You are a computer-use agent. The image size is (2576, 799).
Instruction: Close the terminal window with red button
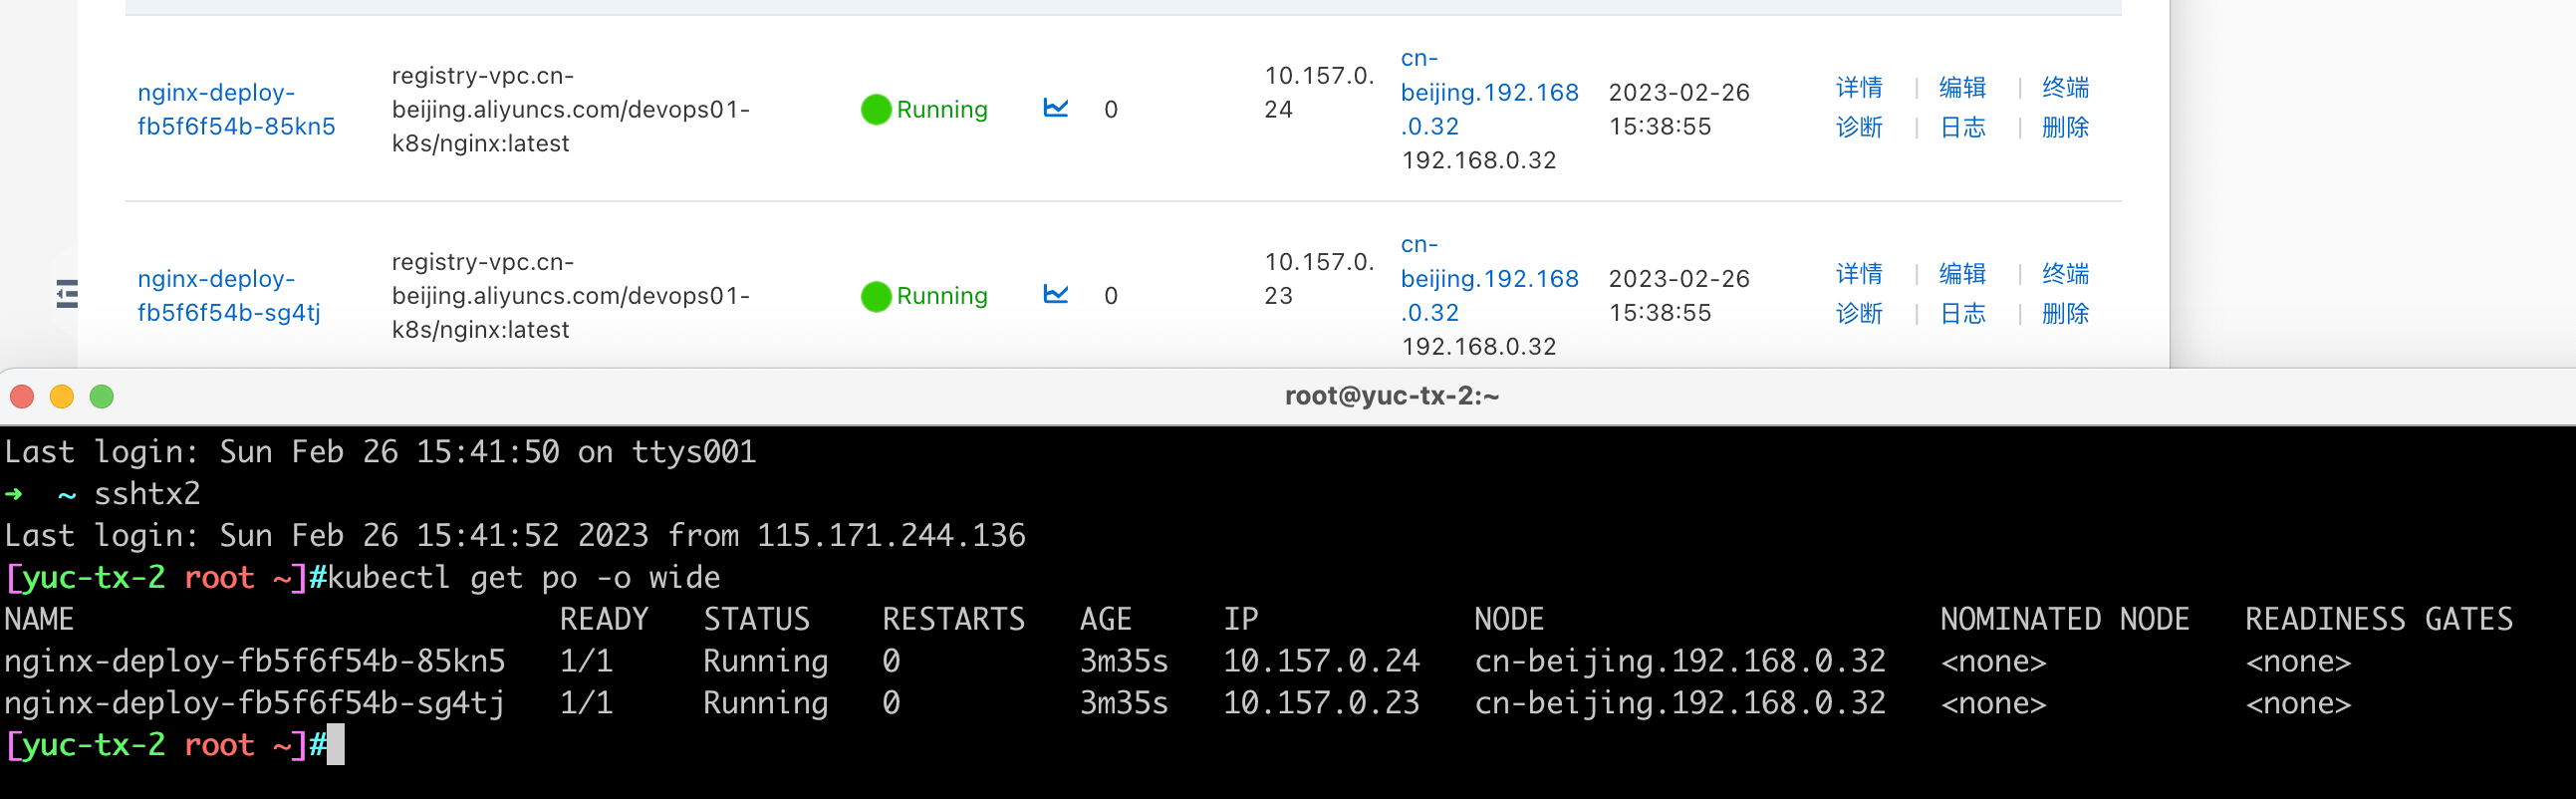point(22,397)
